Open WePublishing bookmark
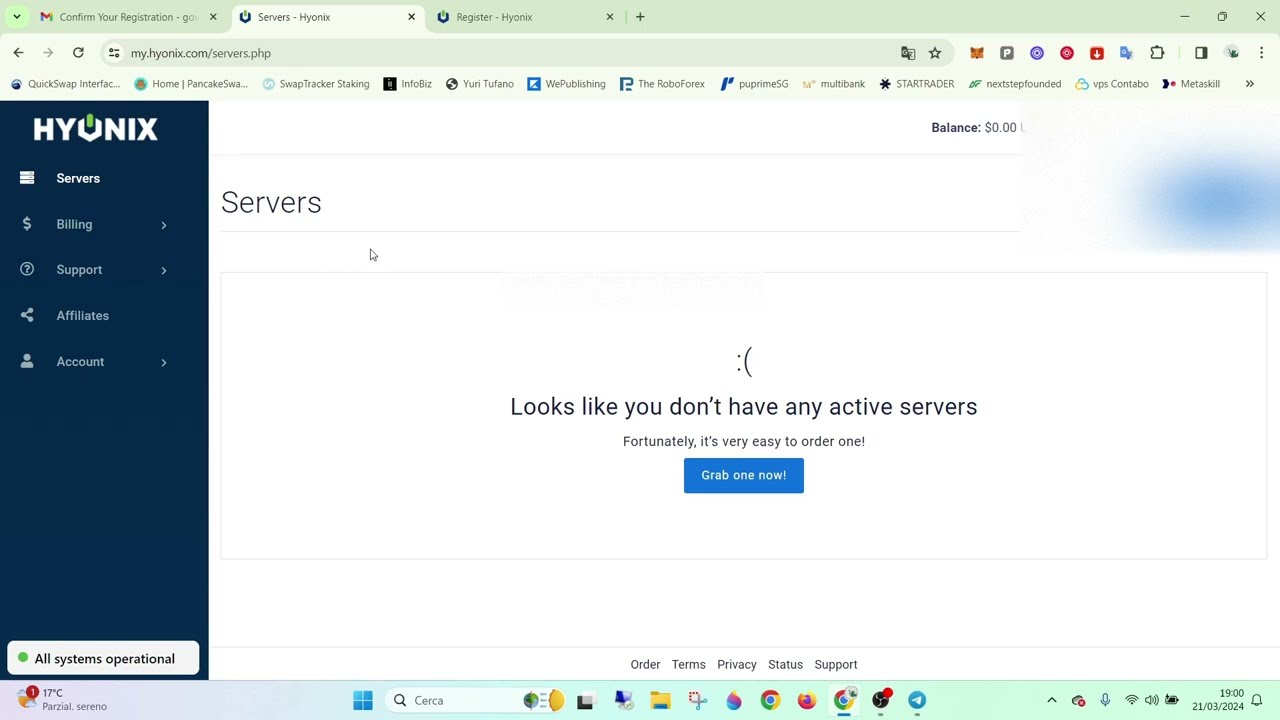The width and height of the screenshot is (1280, 720). (566, 84)
